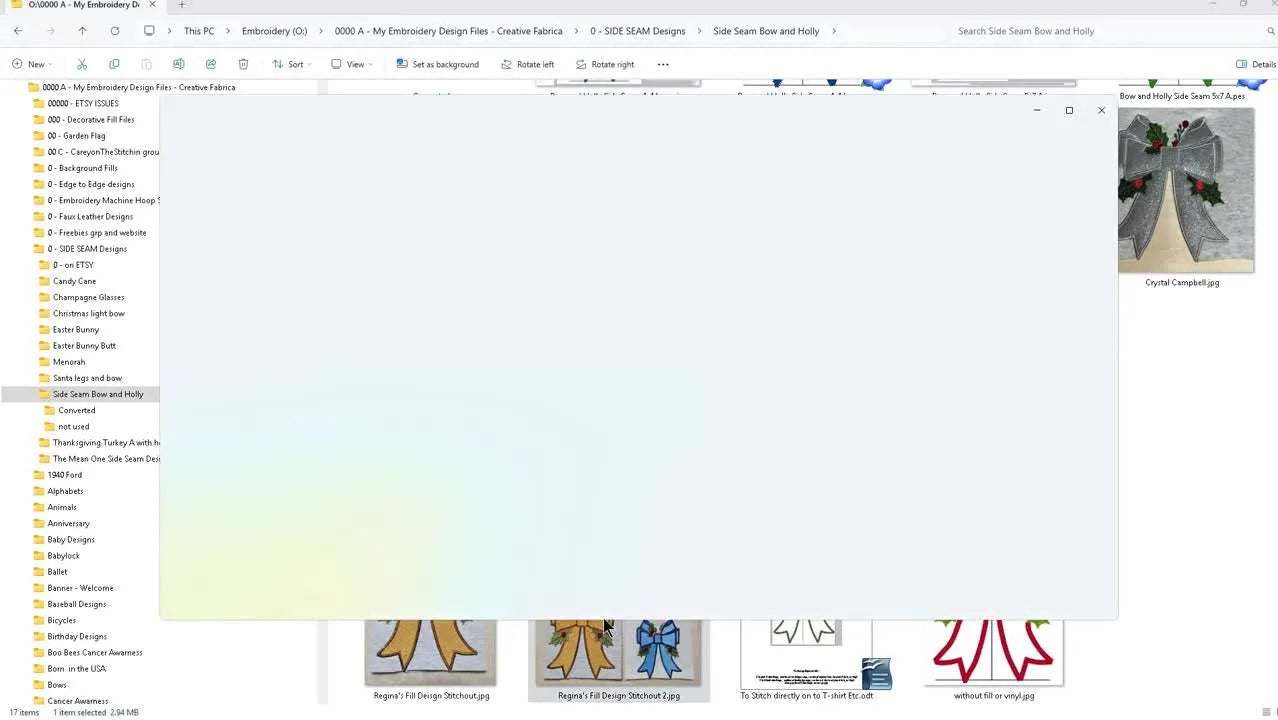
Task: Open a new File Explorer tab
Action: (x=181, y=5)
